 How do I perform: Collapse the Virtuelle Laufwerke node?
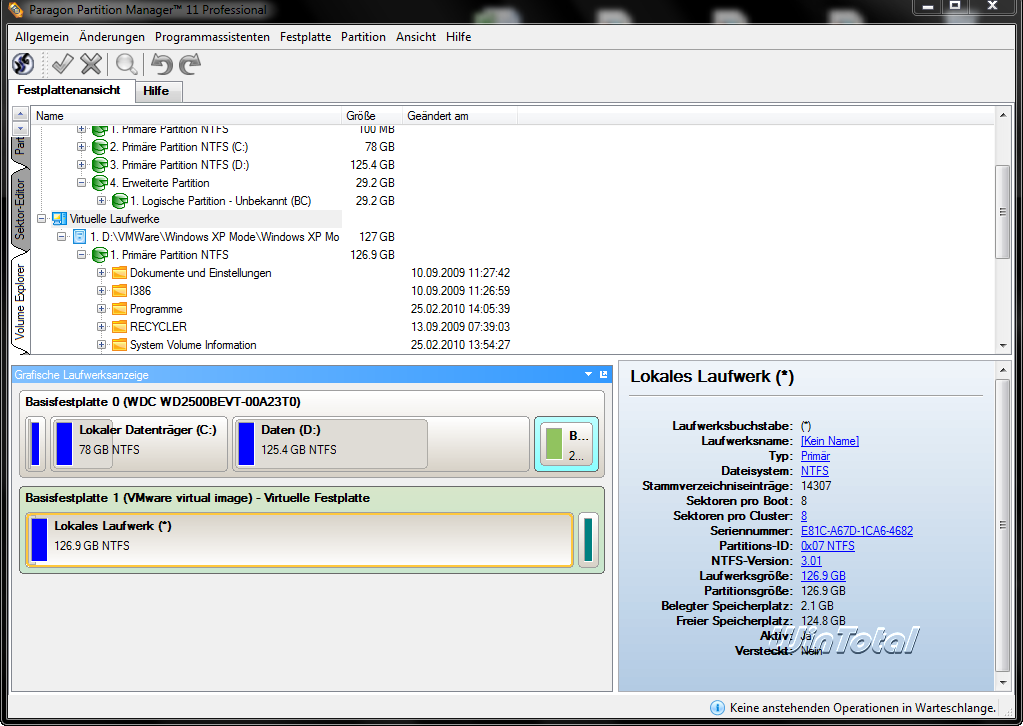coord(42,219)
